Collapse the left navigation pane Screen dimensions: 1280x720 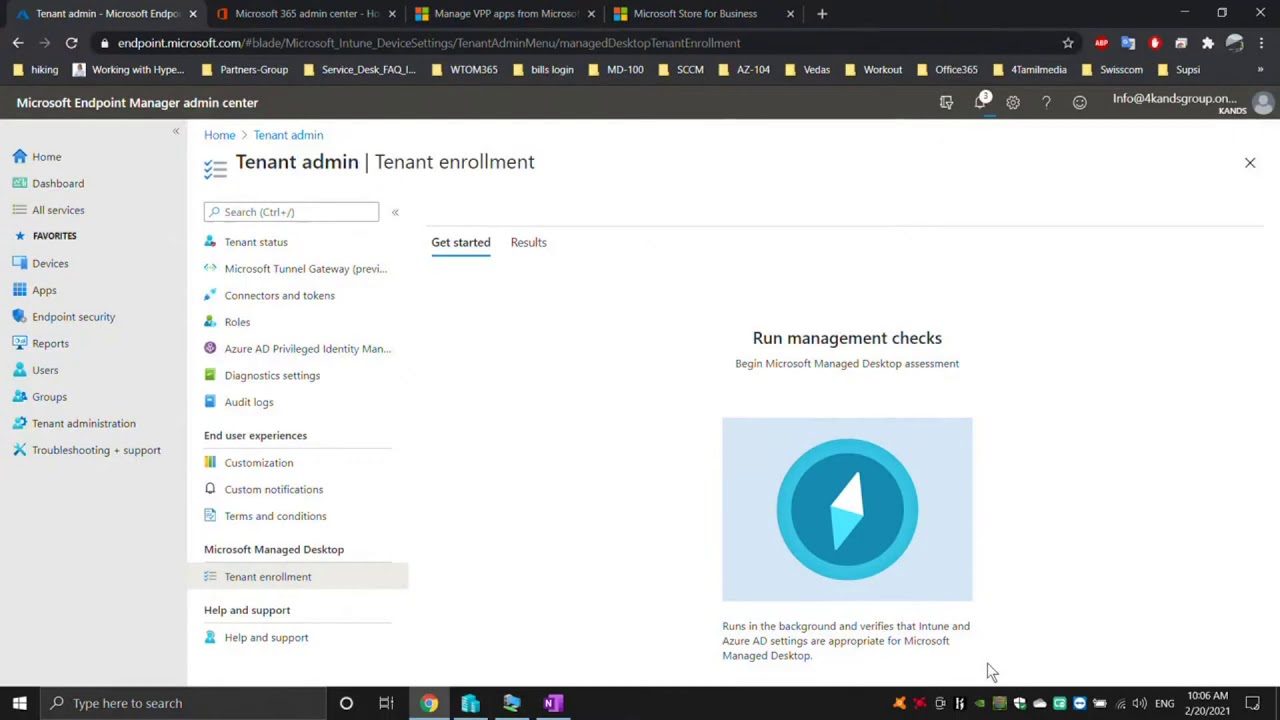click(176, 131)
